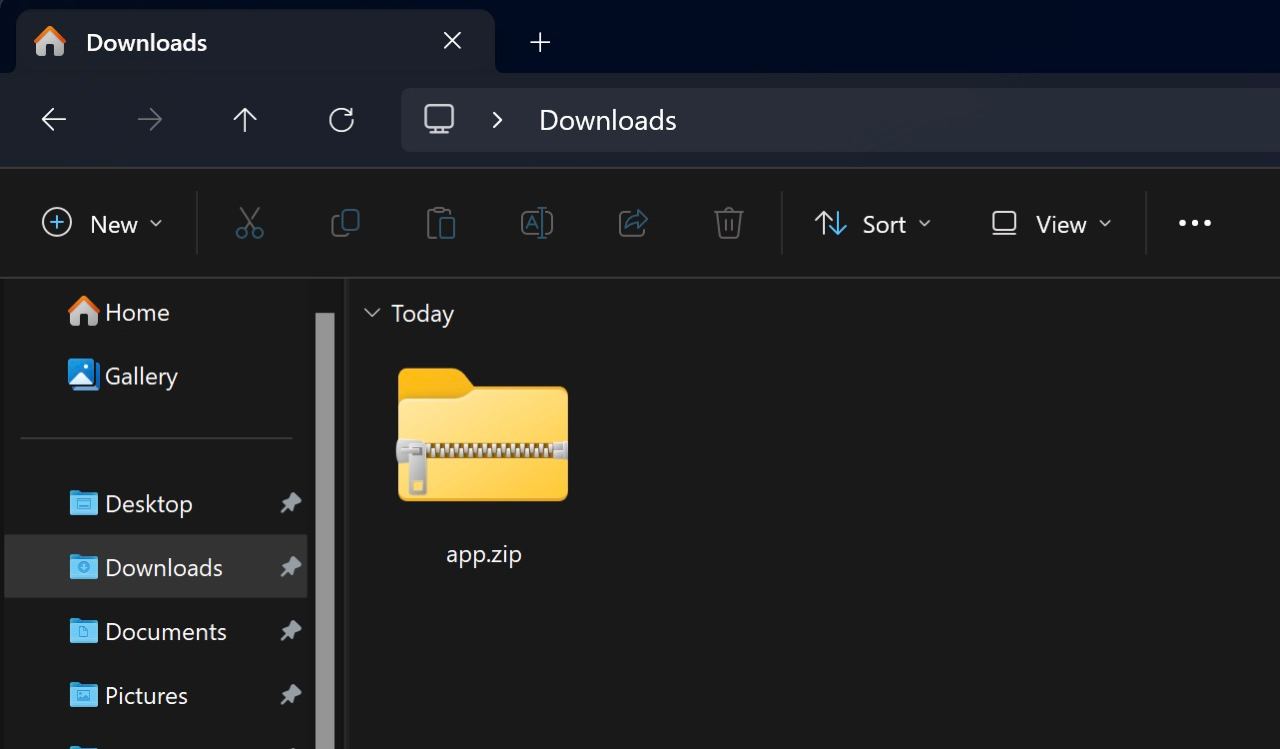The width and height of the screenshot is (1280, 749).
Task: Navigate back to previous folder
Action: (54, 120)
